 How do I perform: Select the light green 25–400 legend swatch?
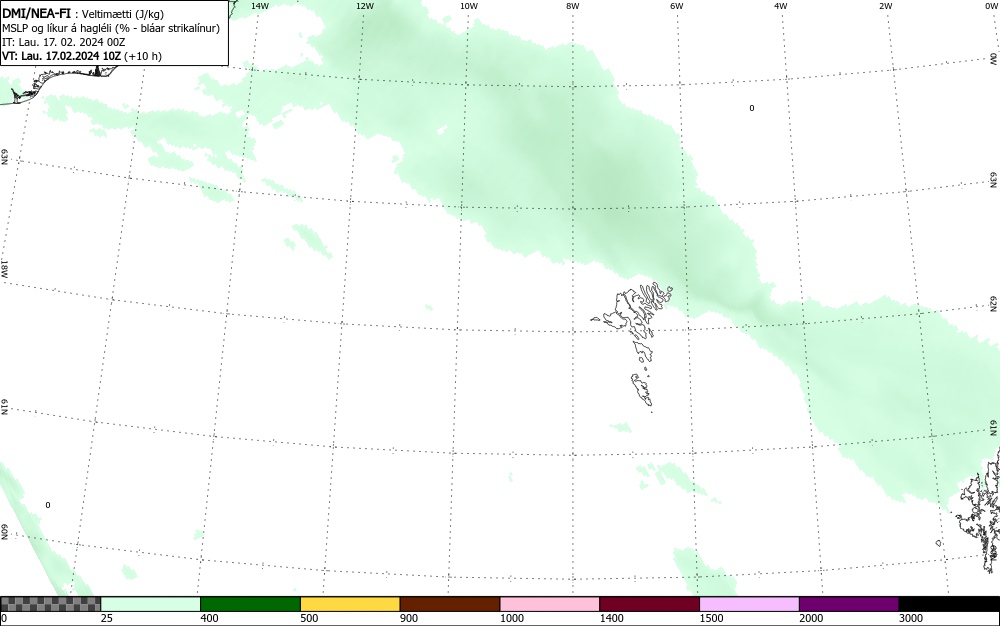tap(151, 604)
